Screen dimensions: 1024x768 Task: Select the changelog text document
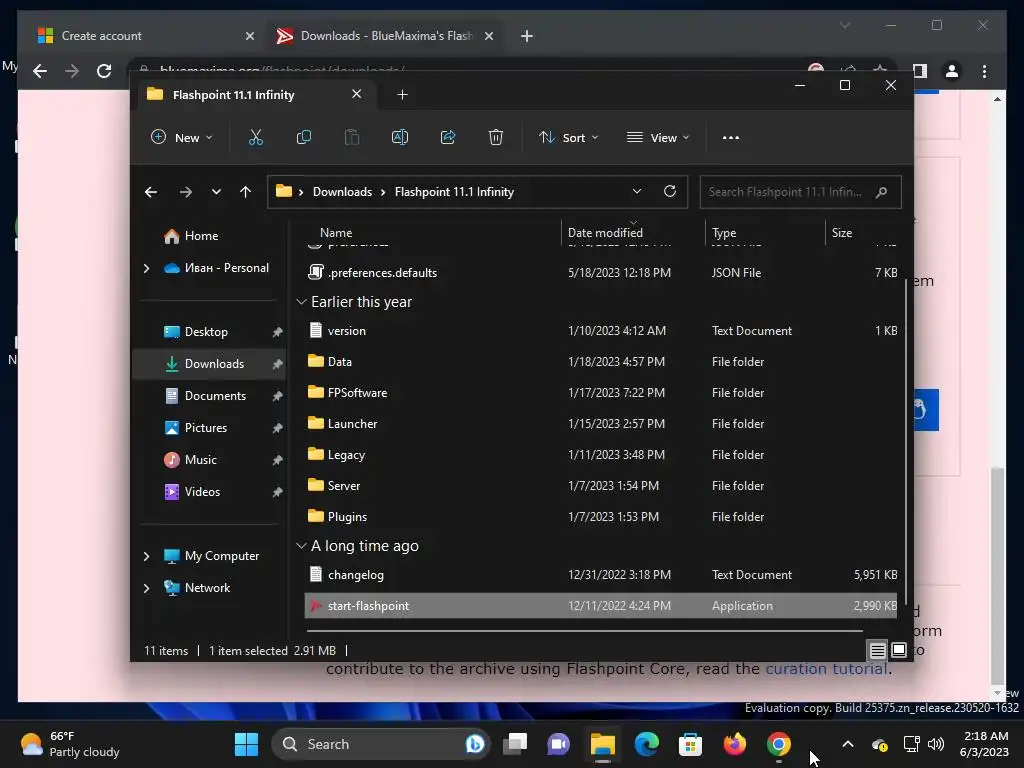(x=601, y=575)
